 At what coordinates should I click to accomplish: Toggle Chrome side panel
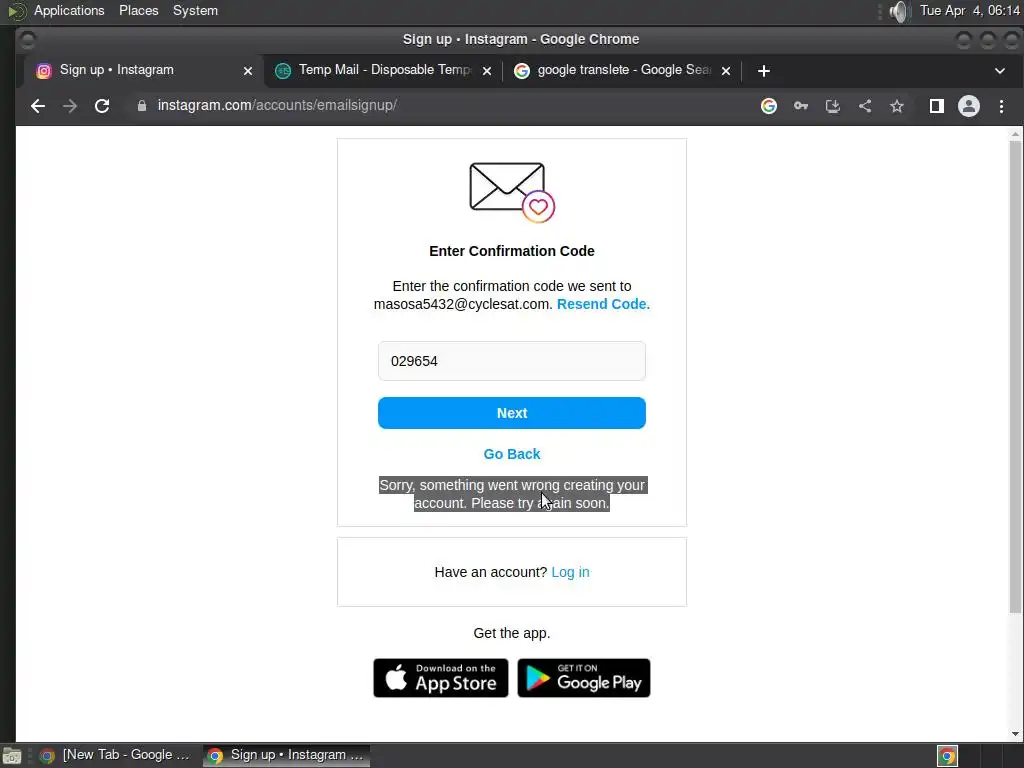click(x=936, y=106)
